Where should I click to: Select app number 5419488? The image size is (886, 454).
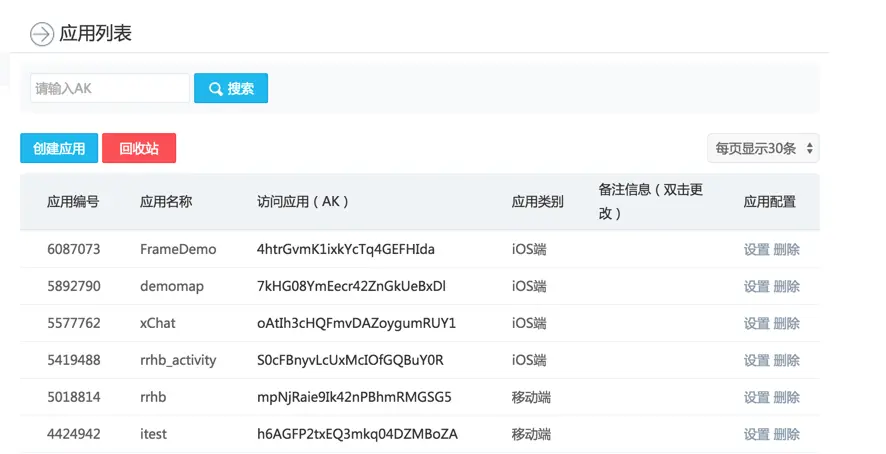73,360
